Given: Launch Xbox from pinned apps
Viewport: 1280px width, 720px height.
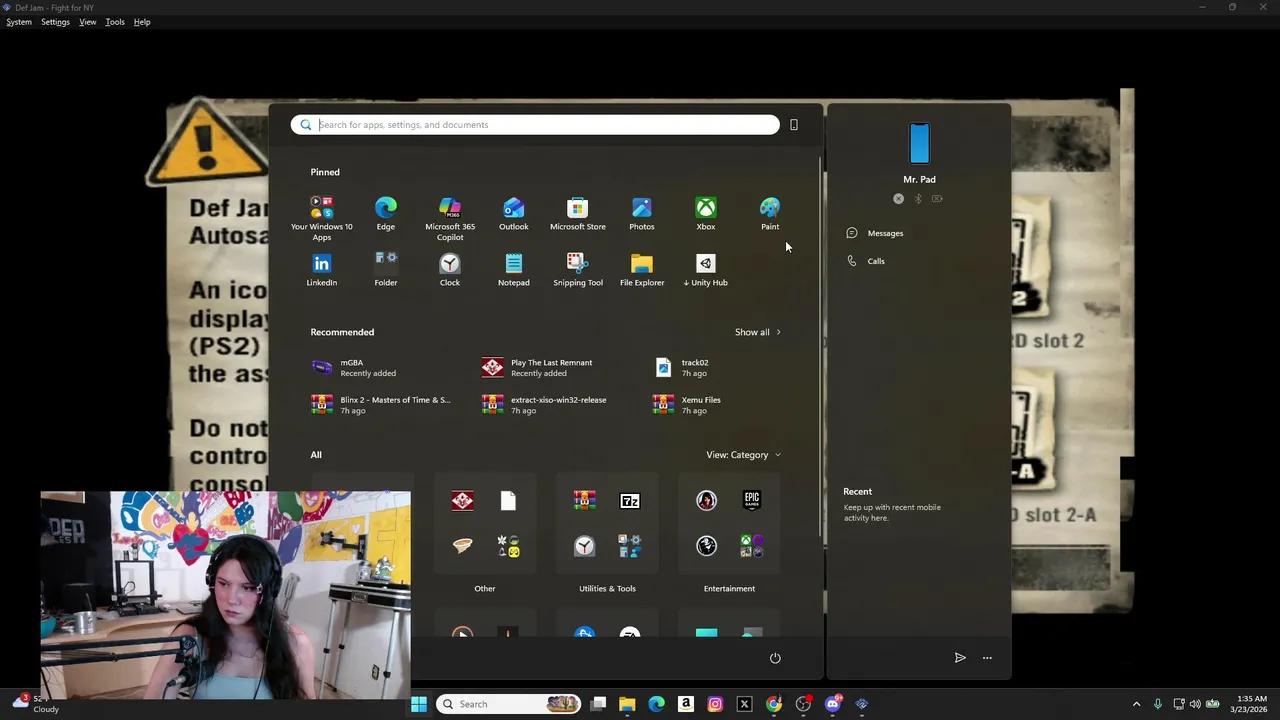Looking at the screenshot, I should click(706, 215).
